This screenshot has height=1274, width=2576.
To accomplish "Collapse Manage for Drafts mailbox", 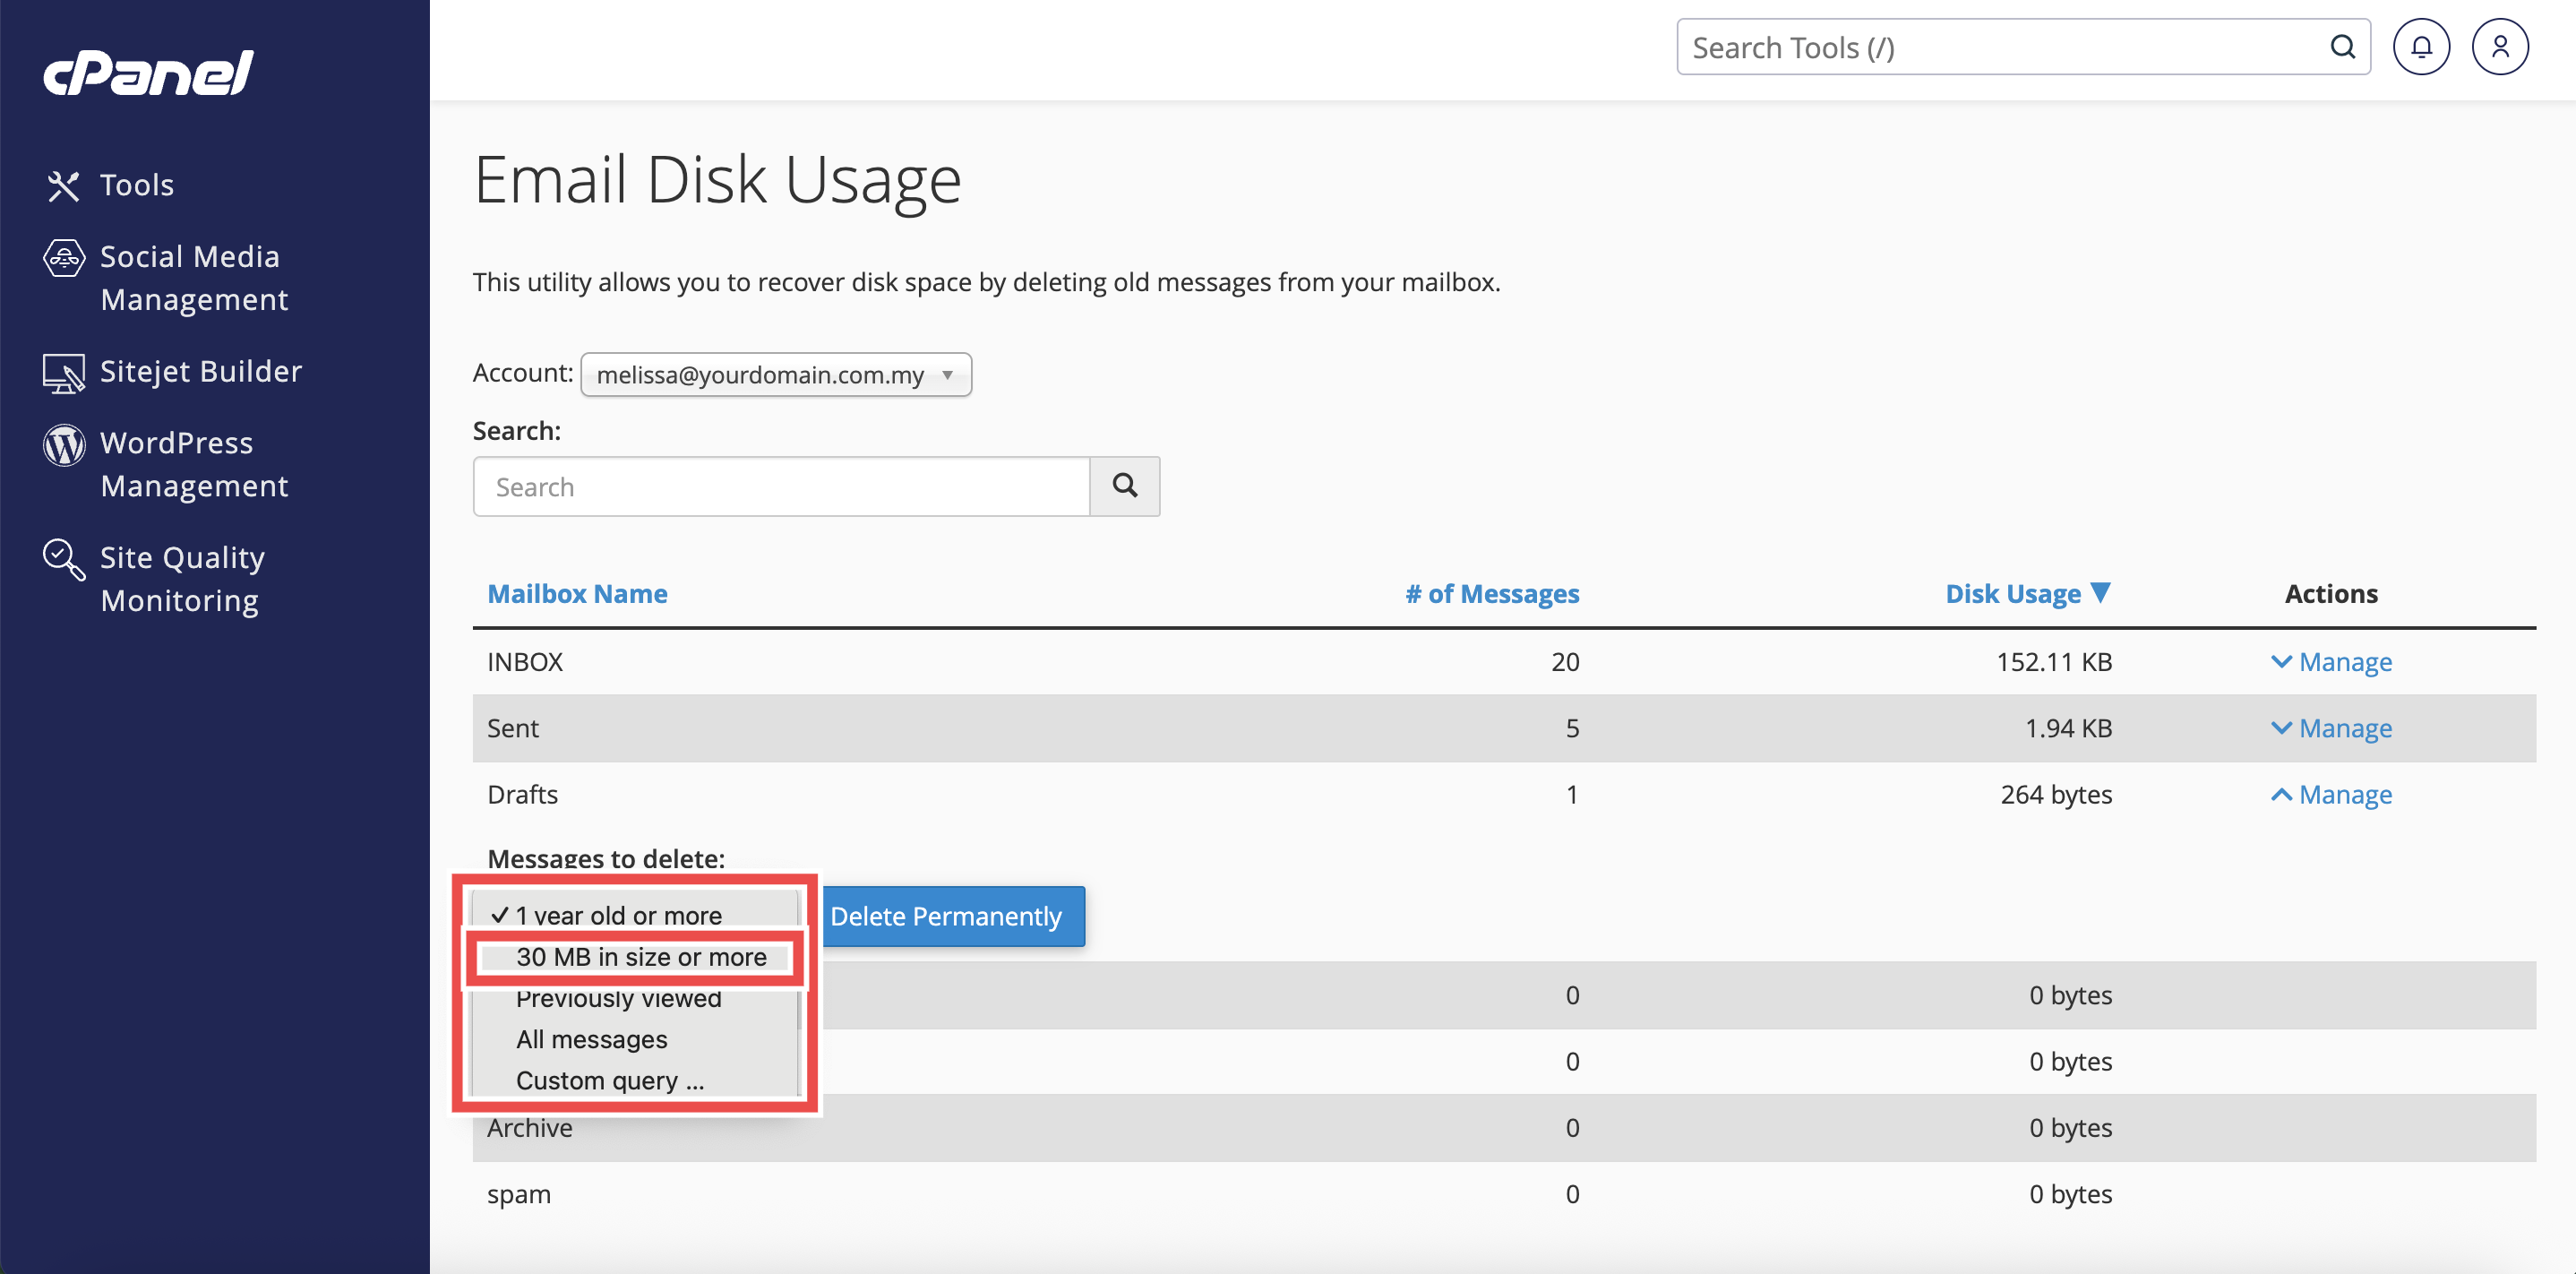I will tap(2331, 795).
